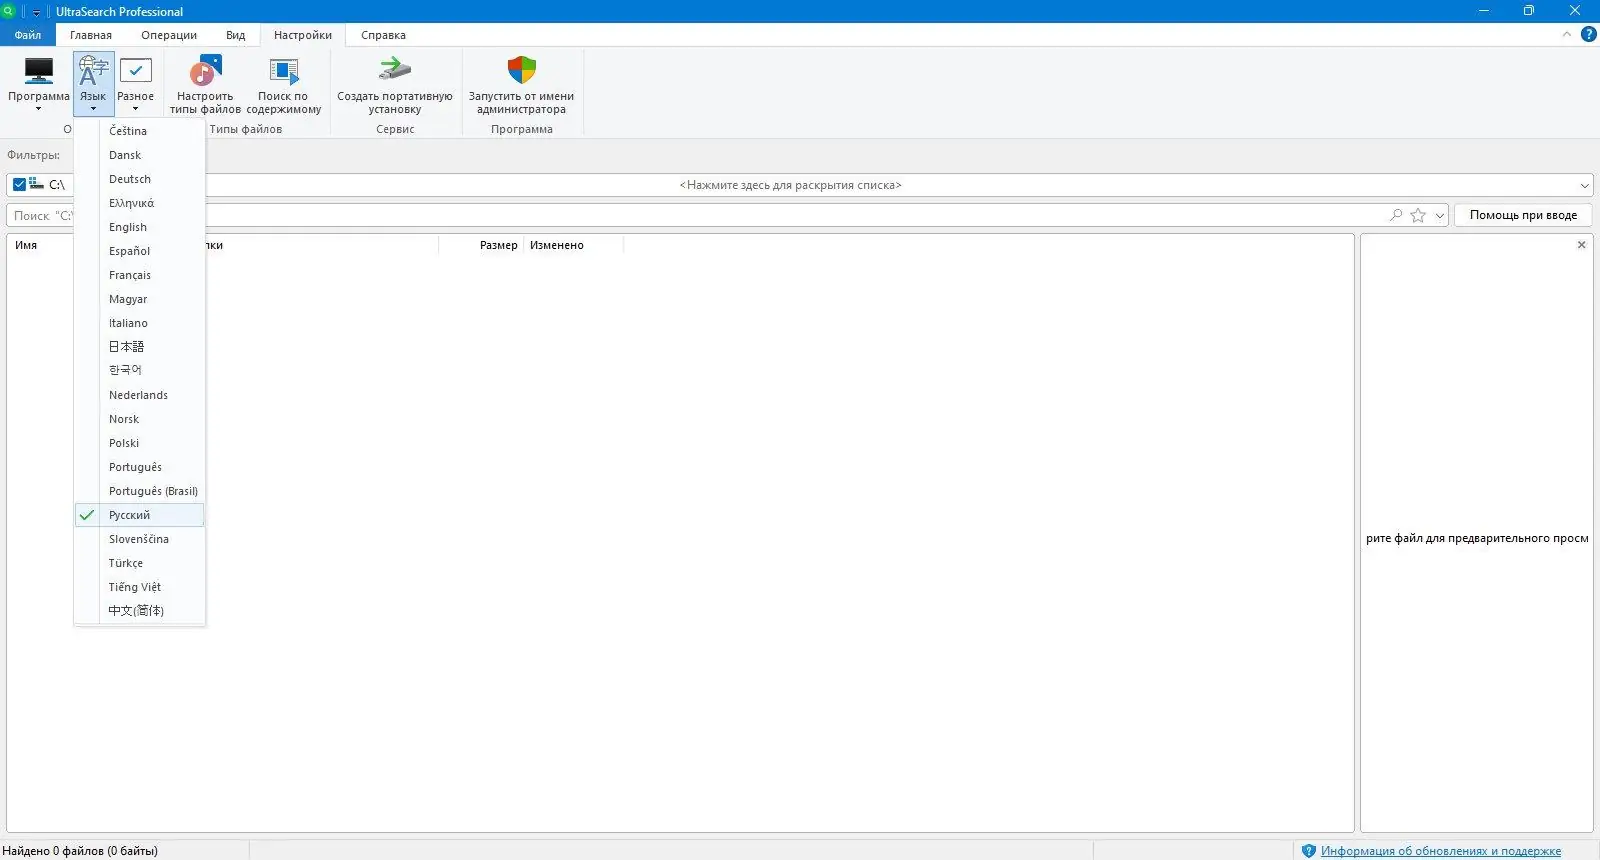This screenshot has height=860, width=1600.
Task: Click Запустить от имени администратора shield
Action: click(521, 85)
